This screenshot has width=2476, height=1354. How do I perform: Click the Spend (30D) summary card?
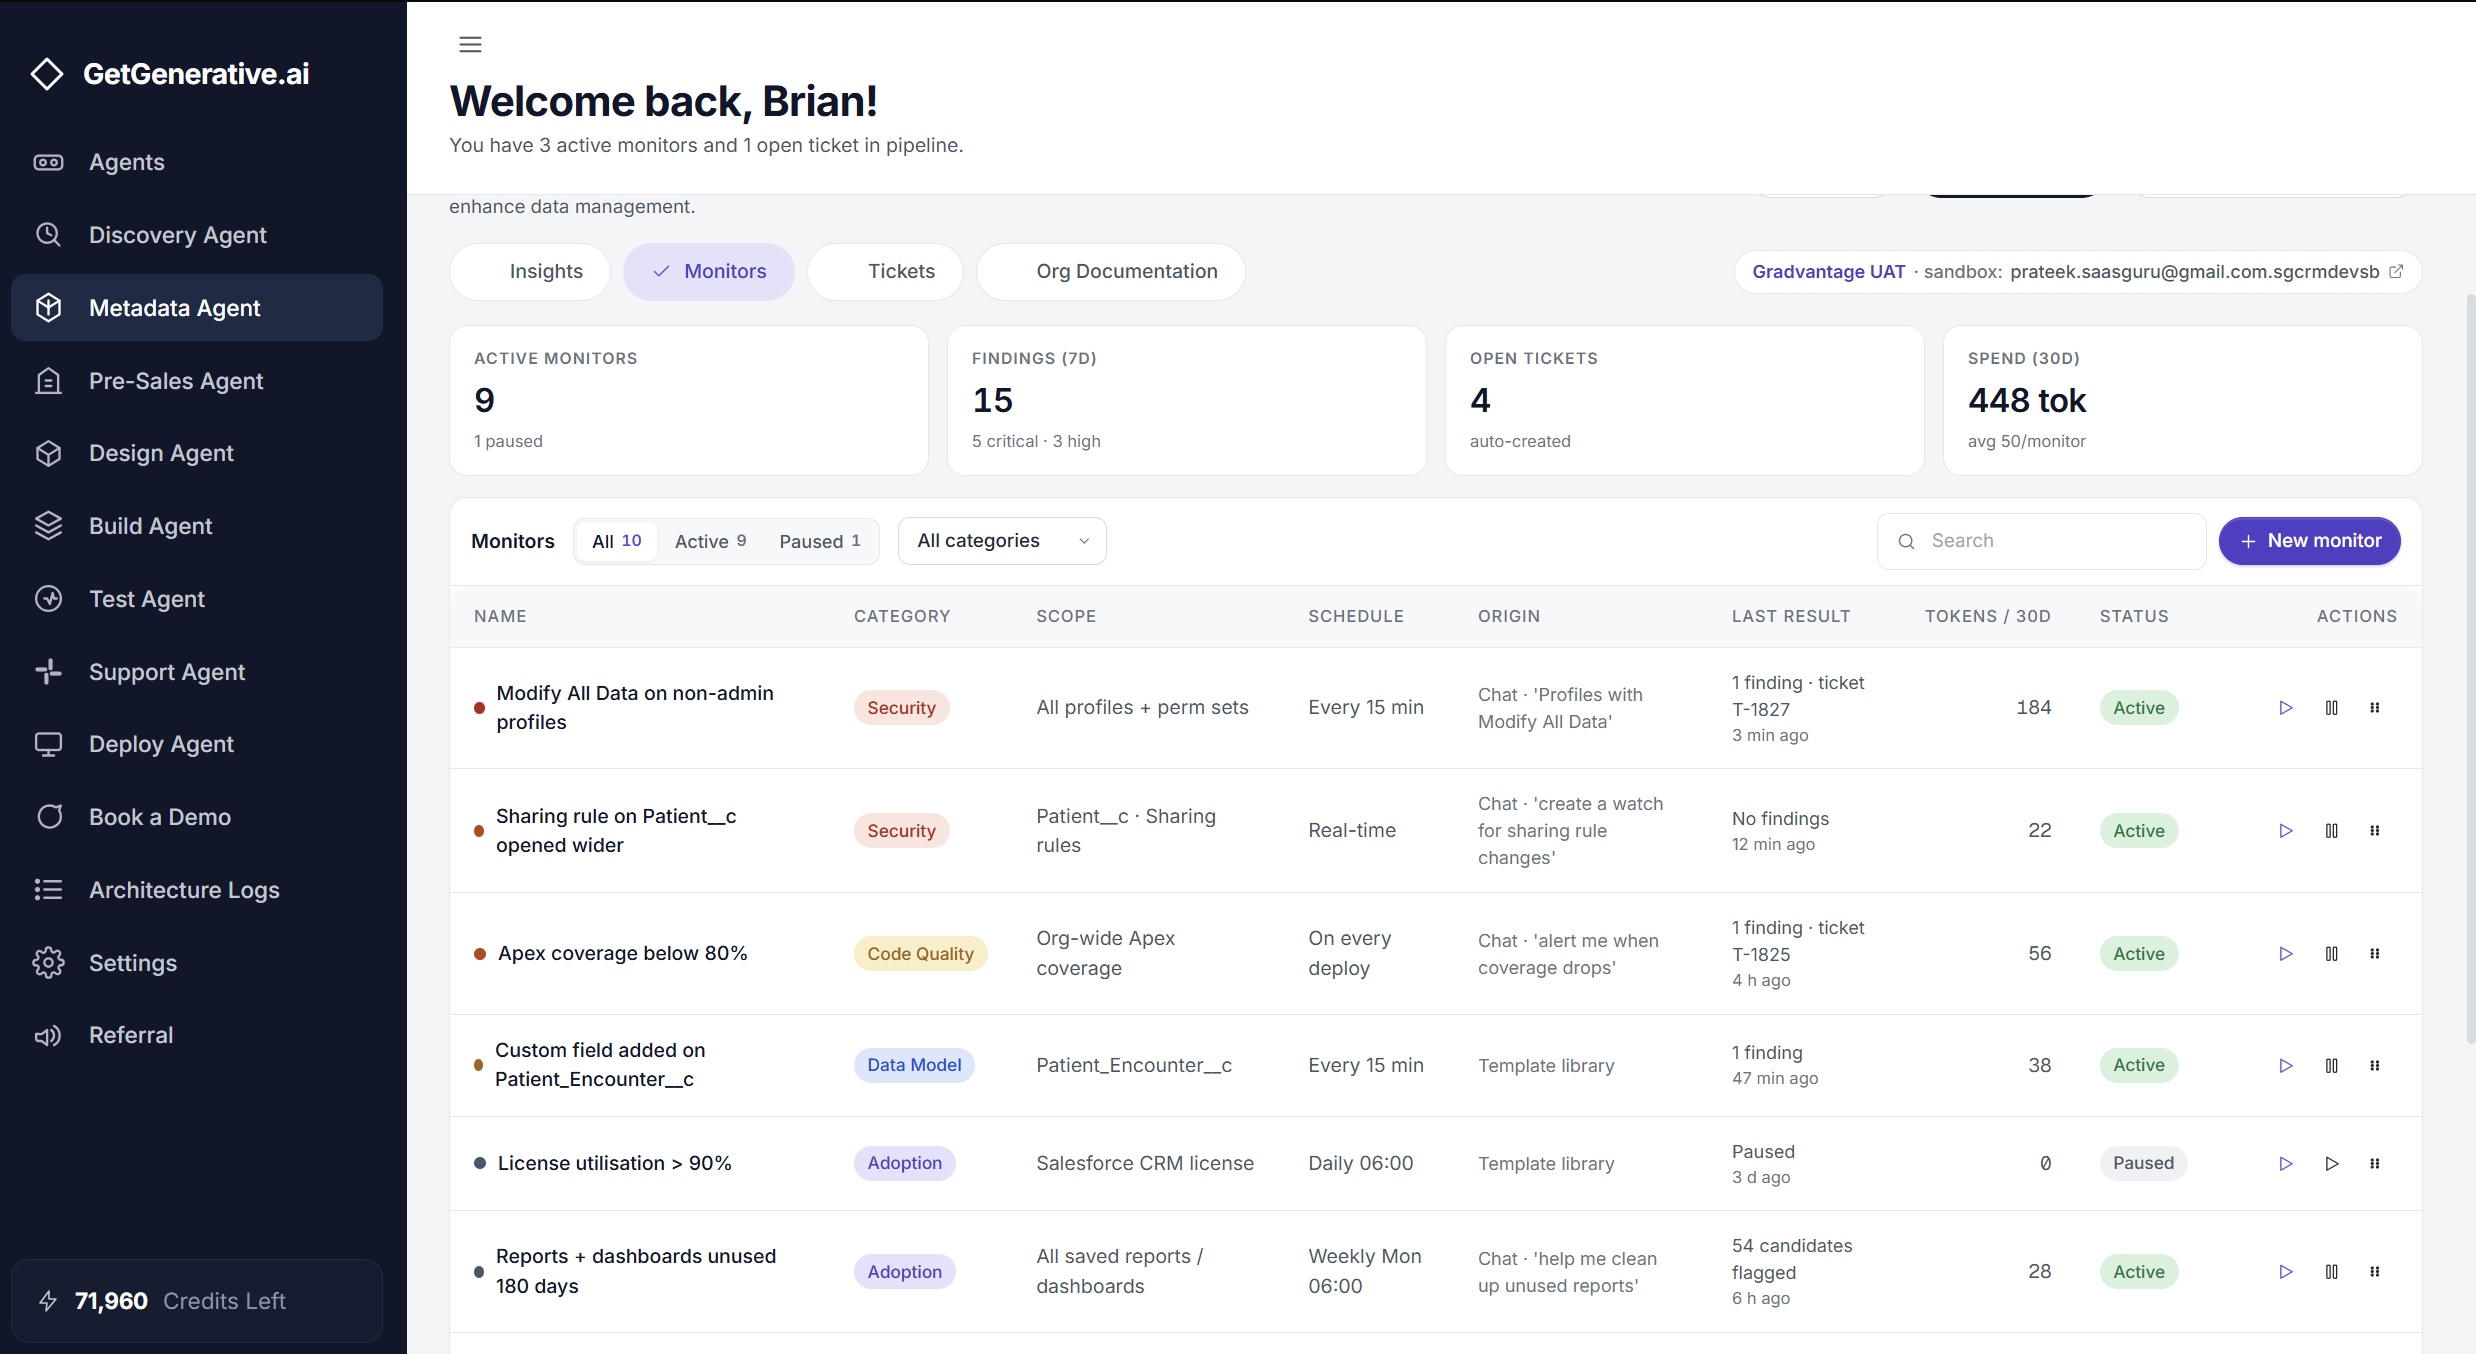(2183, 400)
